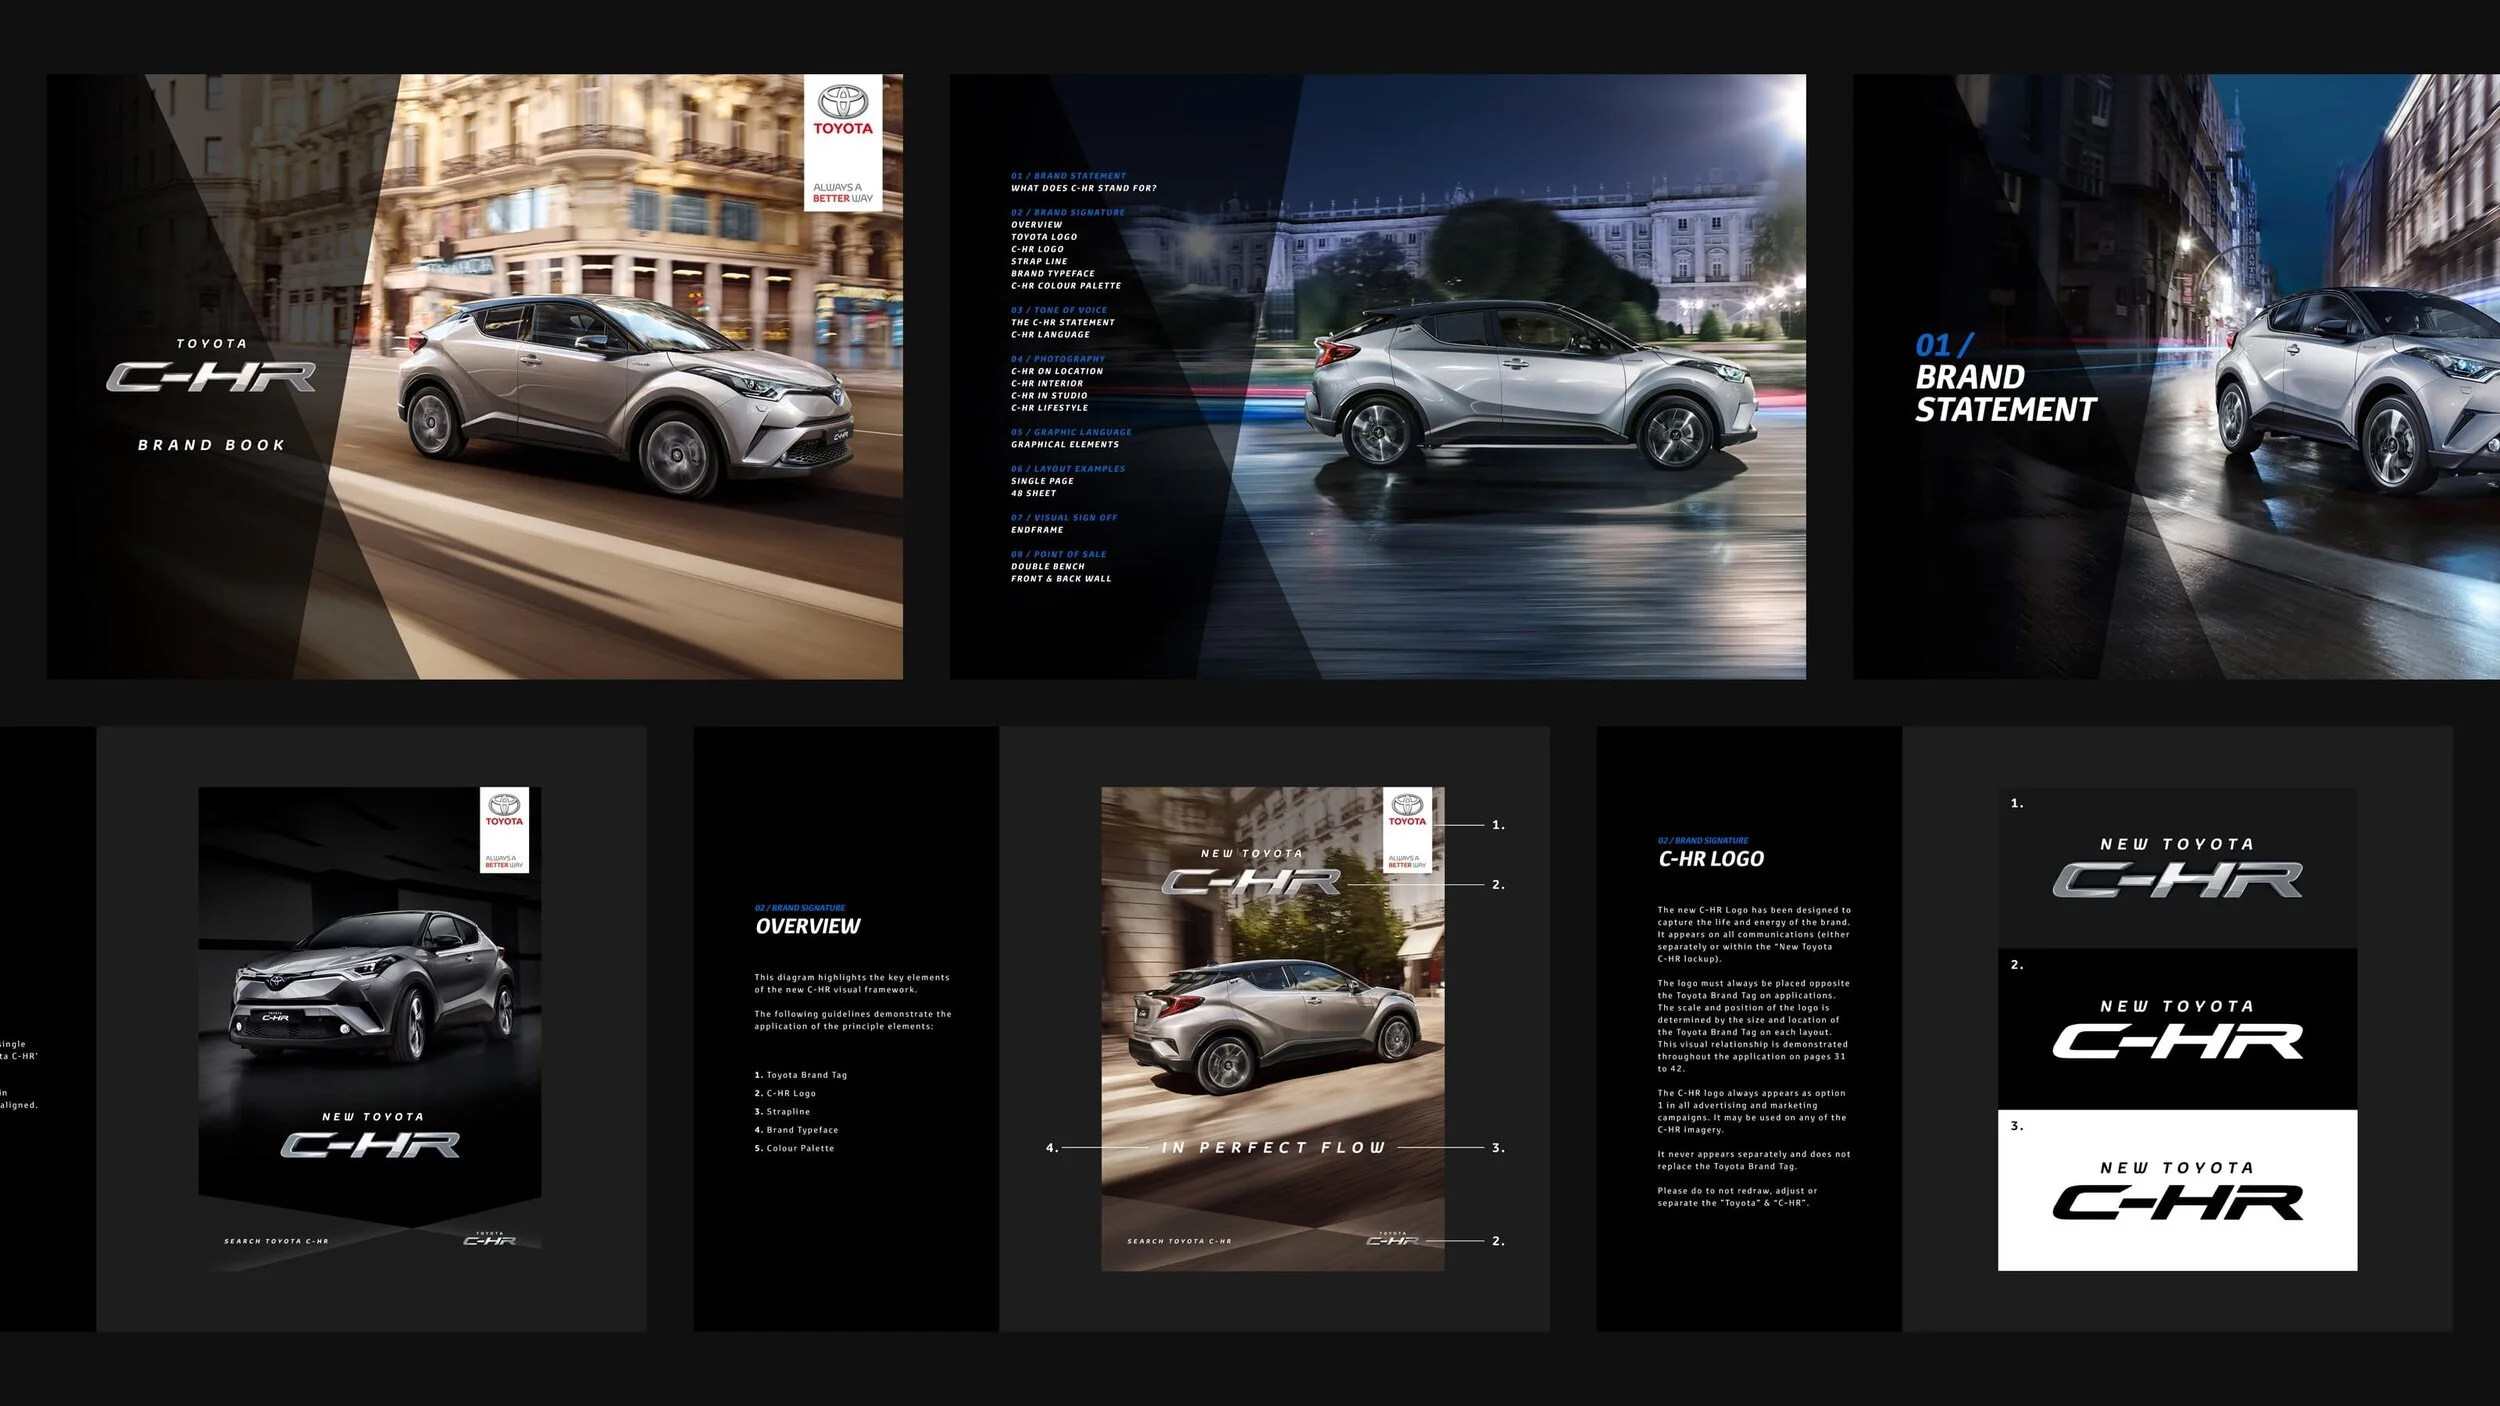Click the Toyota brand tag on the dark studio poster
This screenshot has width=2500, height=1406.
(504, 830)
